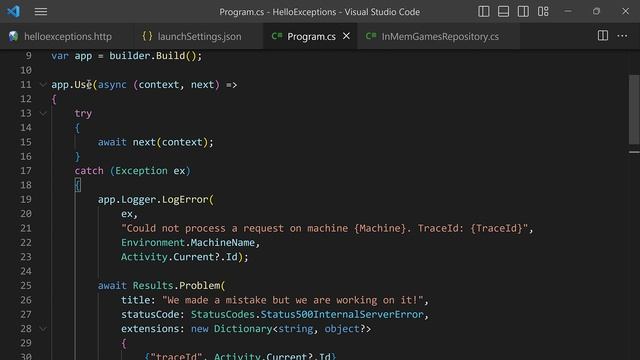Open the hamburger application menu
The image size is (640, 360).
pos(41,11)
